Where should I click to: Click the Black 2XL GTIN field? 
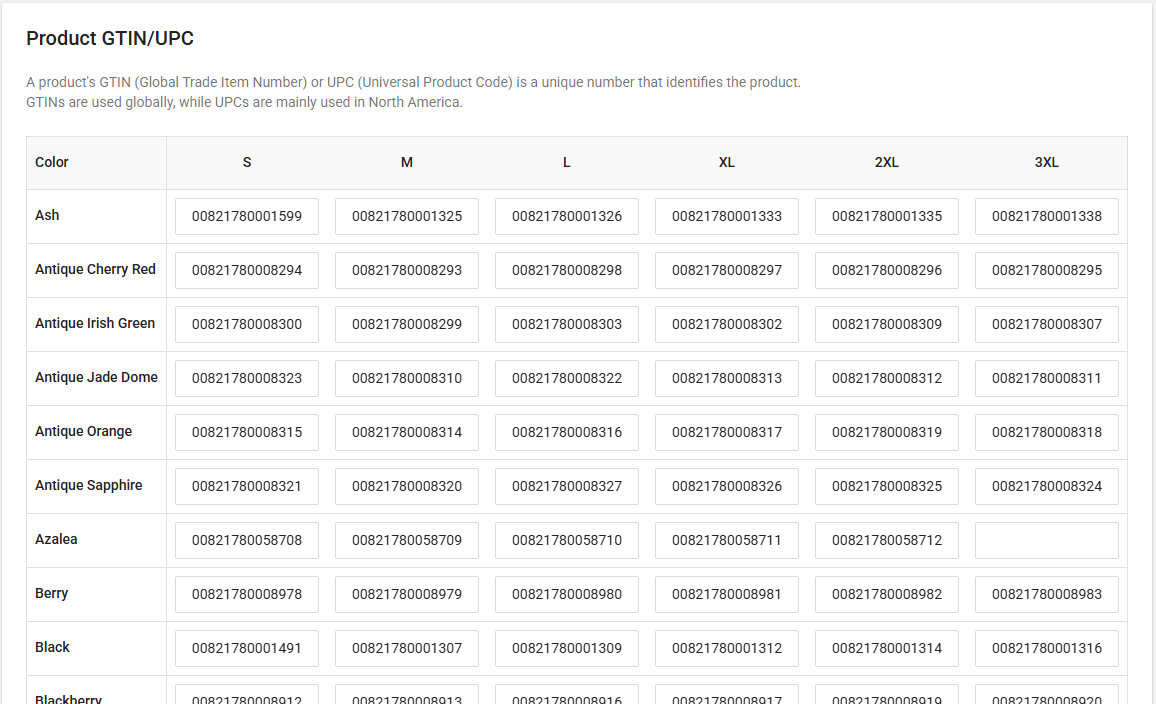pos(887,648)
